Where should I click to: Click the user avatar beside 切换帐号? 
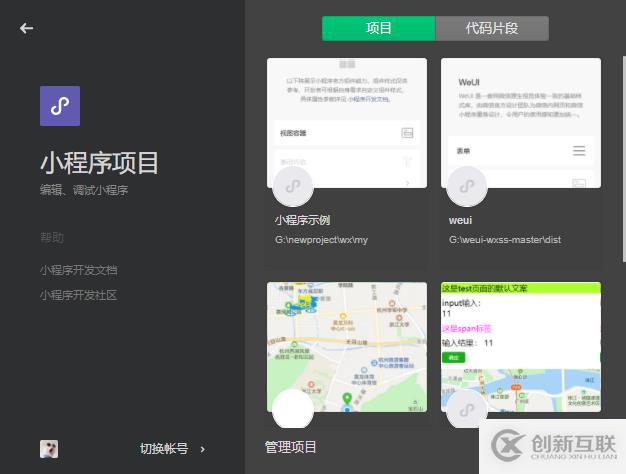pos(49,449)
